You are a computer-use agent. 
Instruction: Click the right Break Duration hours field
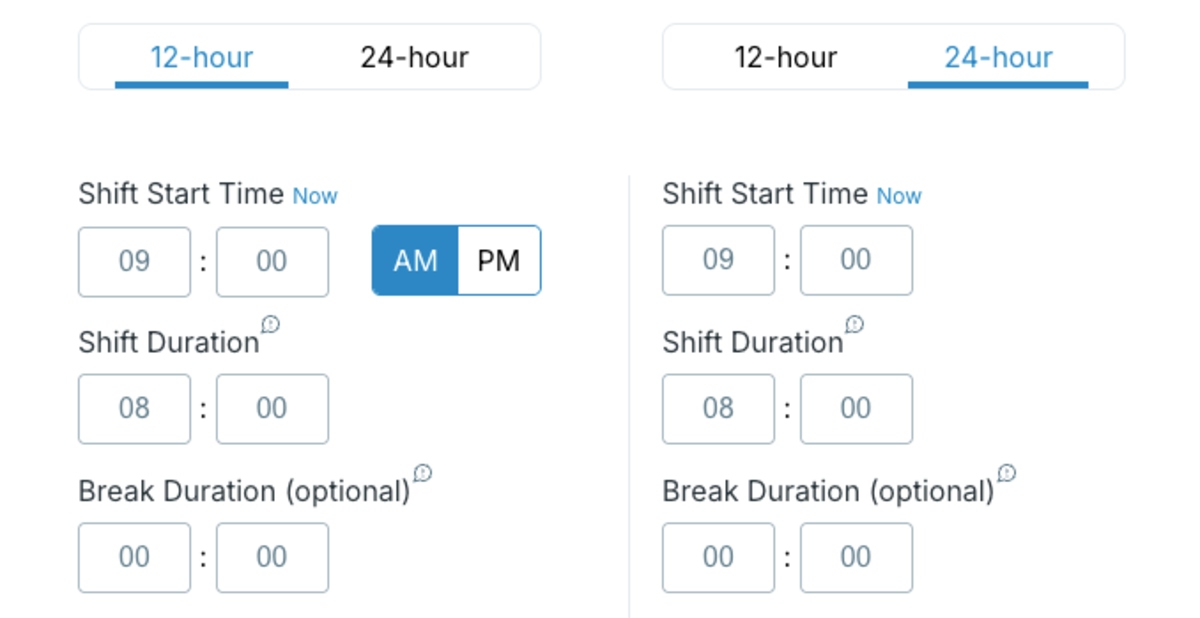click(718, 557)
